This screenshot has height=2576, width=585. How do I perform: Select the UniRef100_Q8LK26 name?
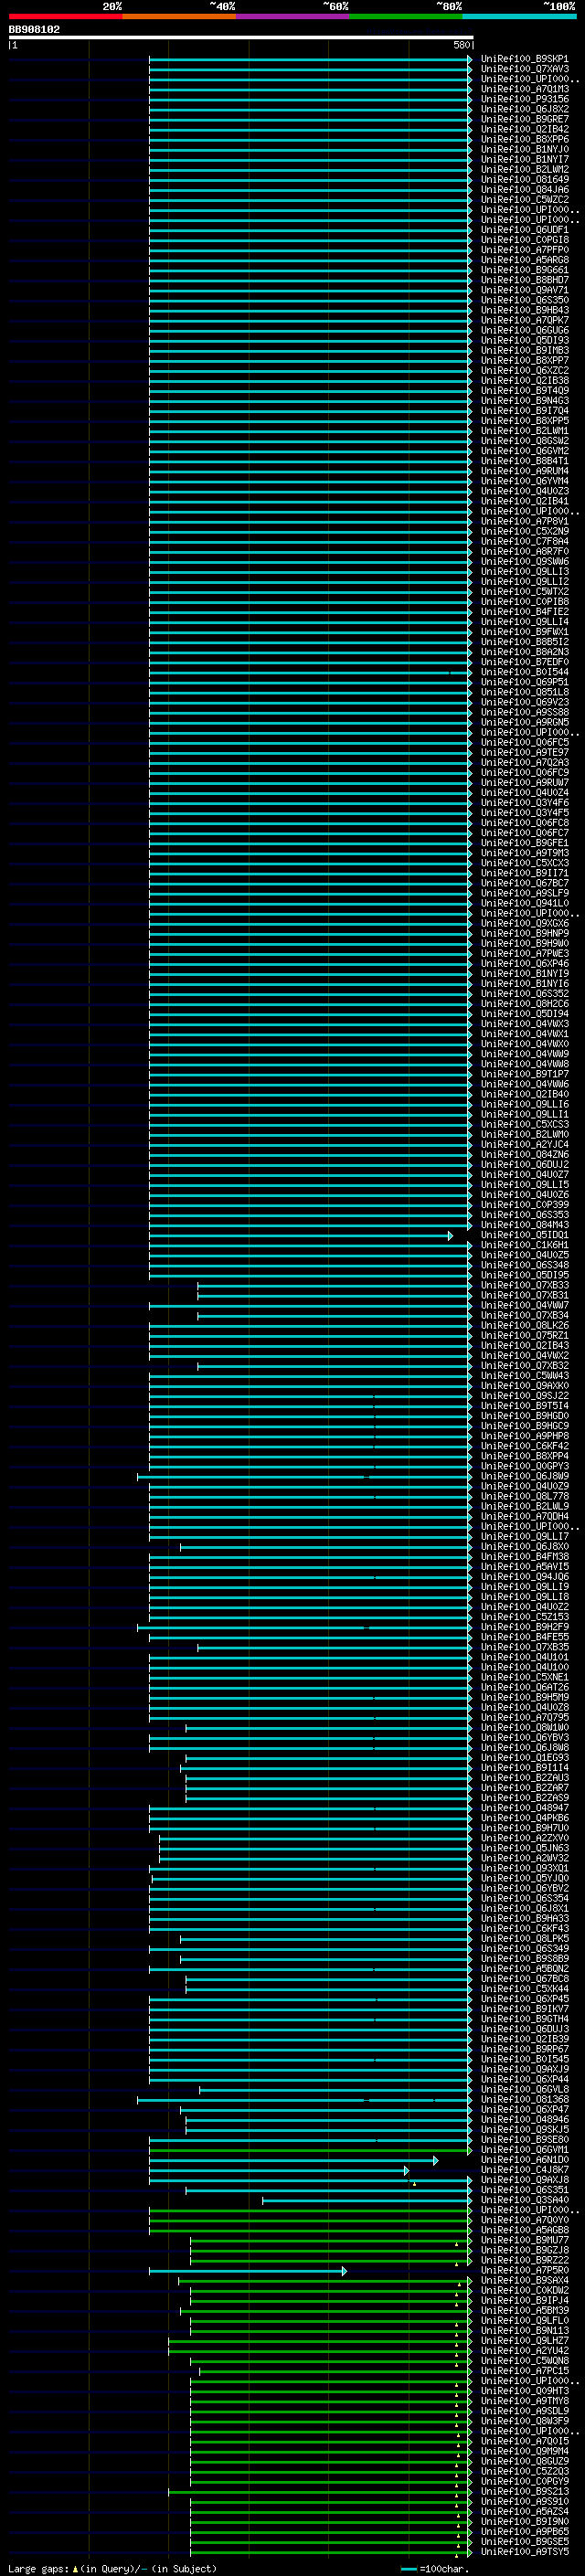point(525,1325)
